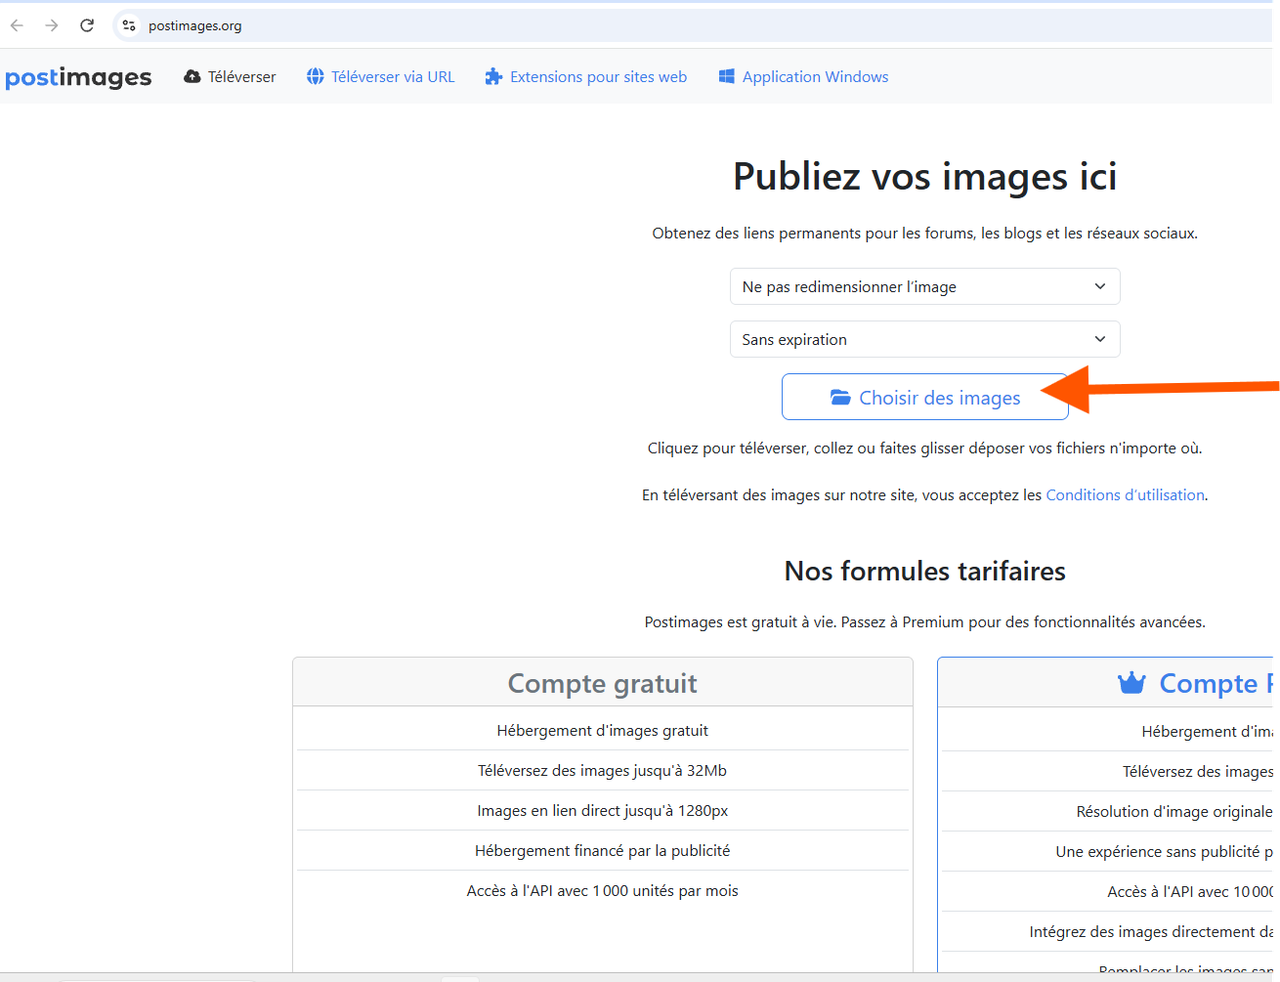Click the browser back arrow icon
The image size is (1280, 982).
[x=17, y=26]
